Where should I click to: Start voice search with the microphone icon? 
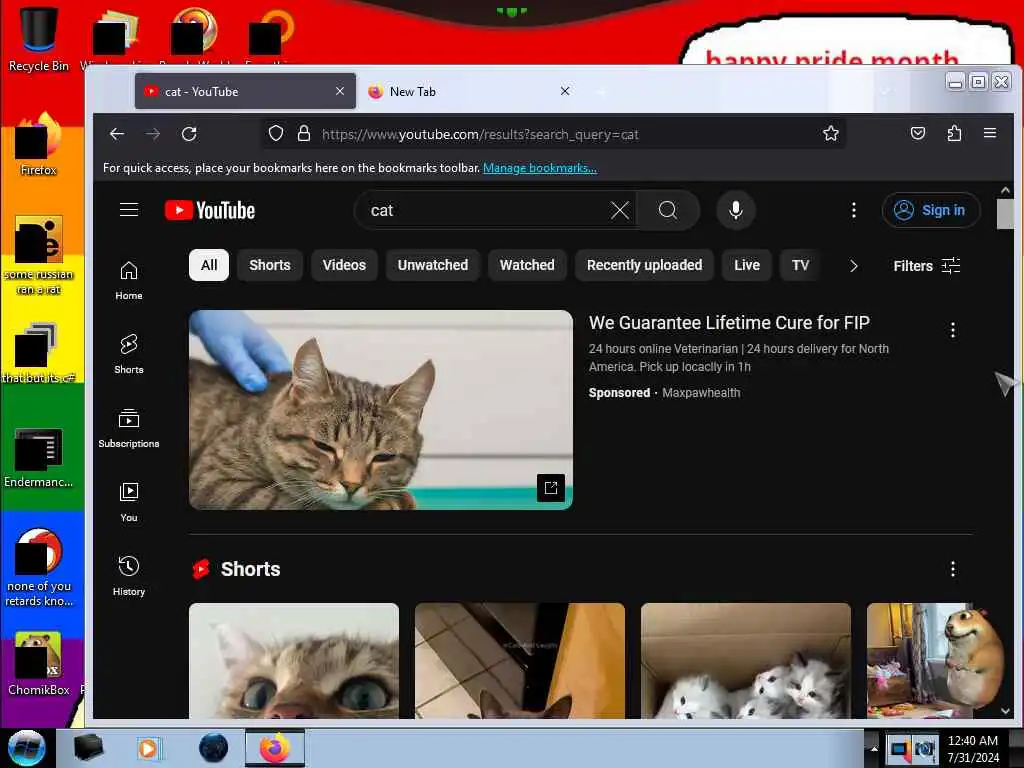pyautogui.click(x=735, y=210)
